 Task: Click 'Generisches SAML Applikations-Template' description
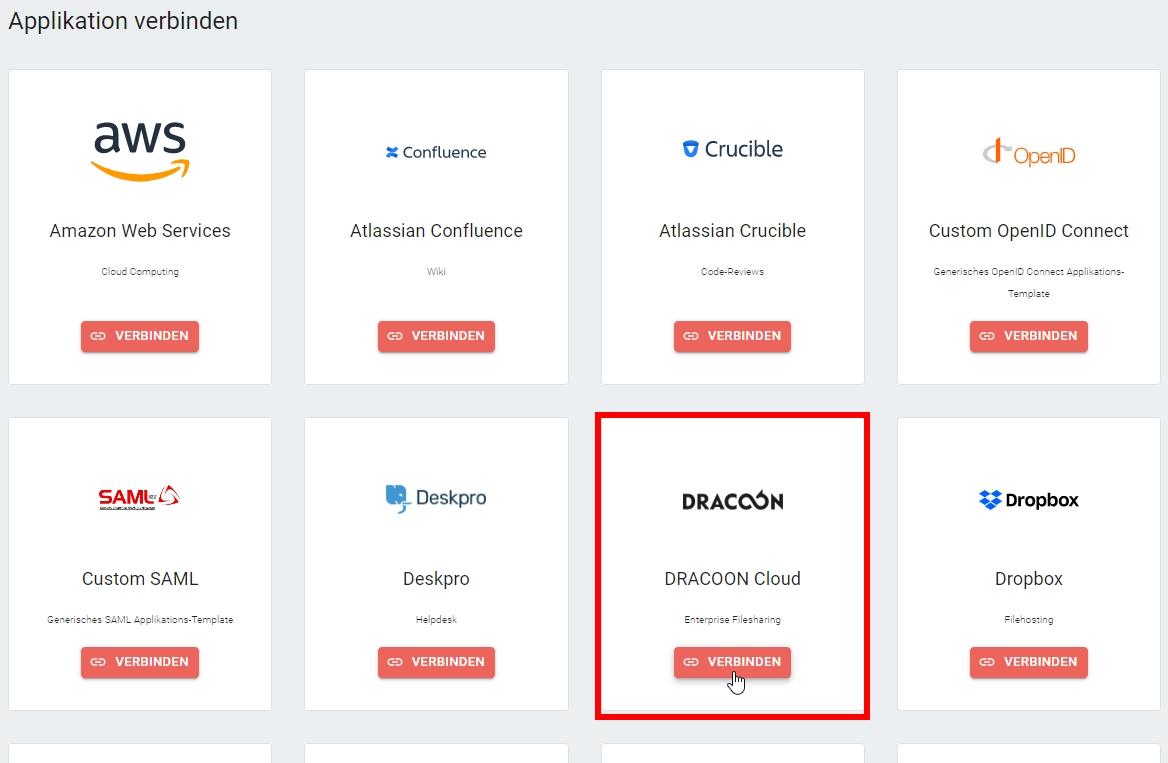point(140,620)
